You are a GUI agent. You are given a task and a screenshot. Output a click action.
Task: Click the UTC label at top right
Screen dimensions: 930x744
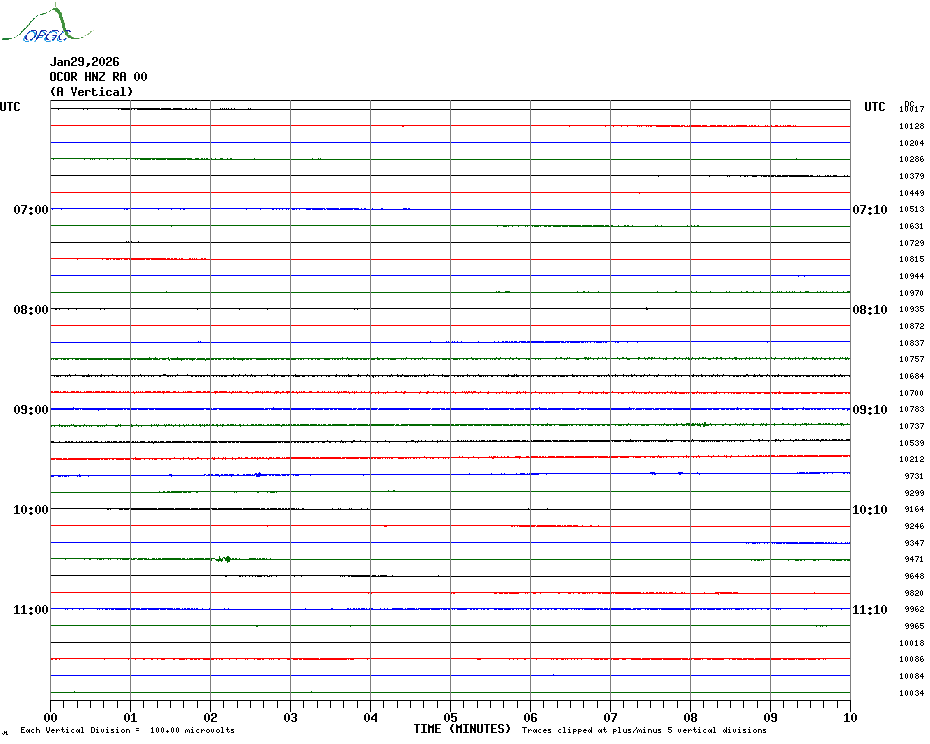(874, 107)
